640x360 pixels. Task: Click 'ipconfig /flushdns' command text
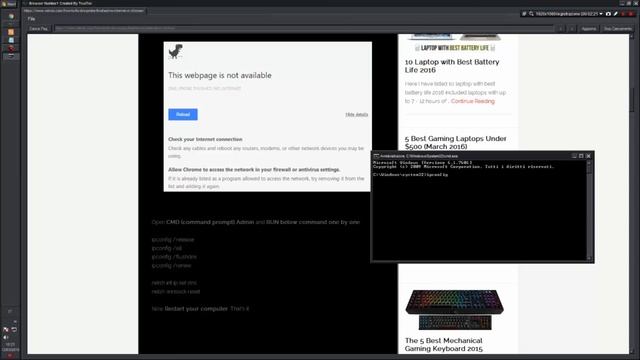pos(174,257)
